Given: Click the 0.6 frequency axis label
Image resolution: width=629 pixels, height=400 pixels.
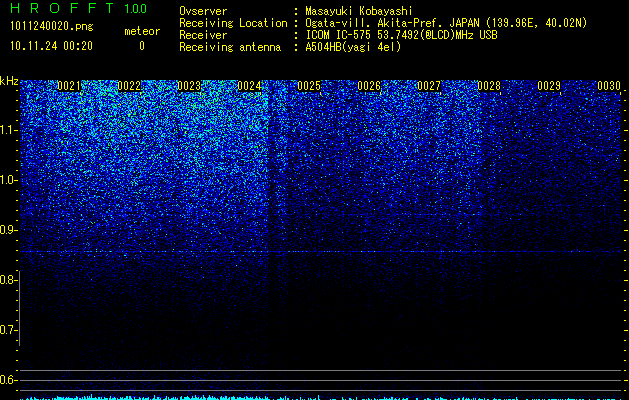Looking at the screenshot, I should click(7, 380).
